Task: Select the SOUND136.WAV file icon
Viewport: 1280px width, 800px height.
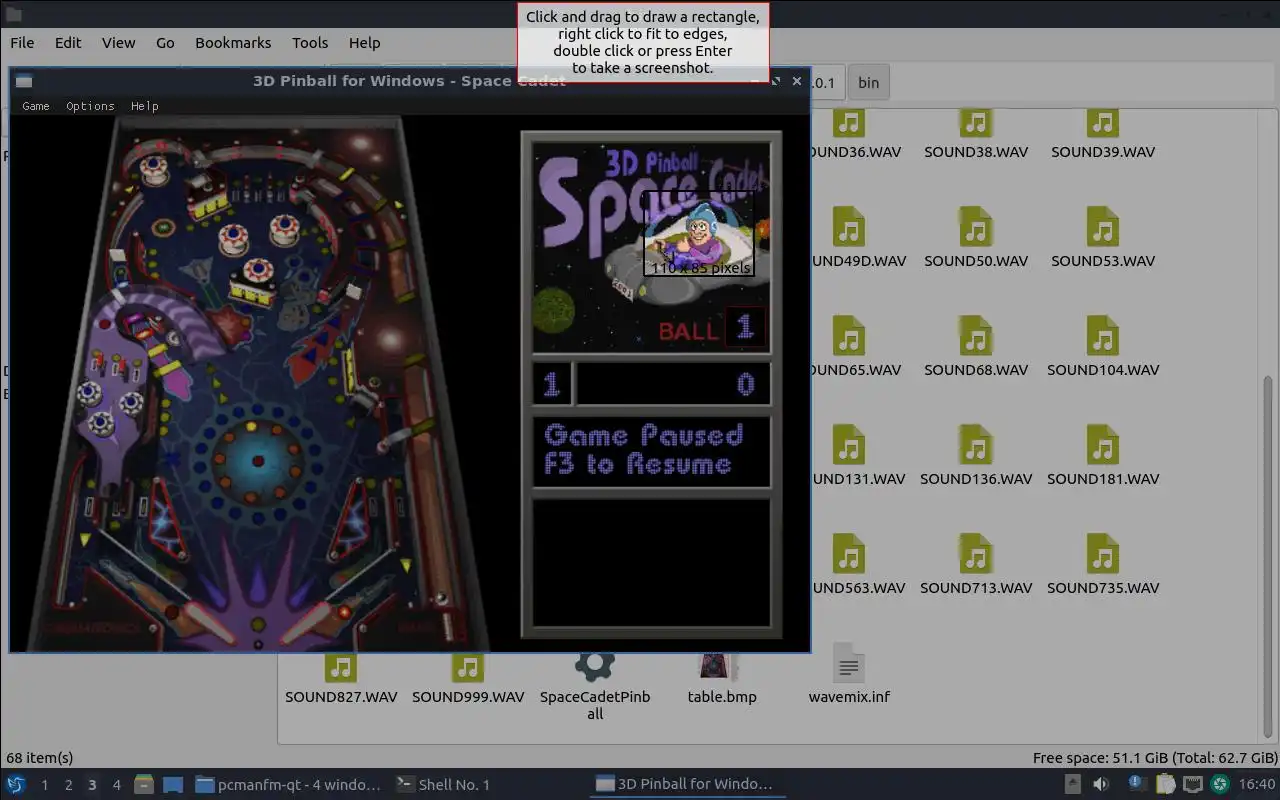Action: (x=976, y=446)
